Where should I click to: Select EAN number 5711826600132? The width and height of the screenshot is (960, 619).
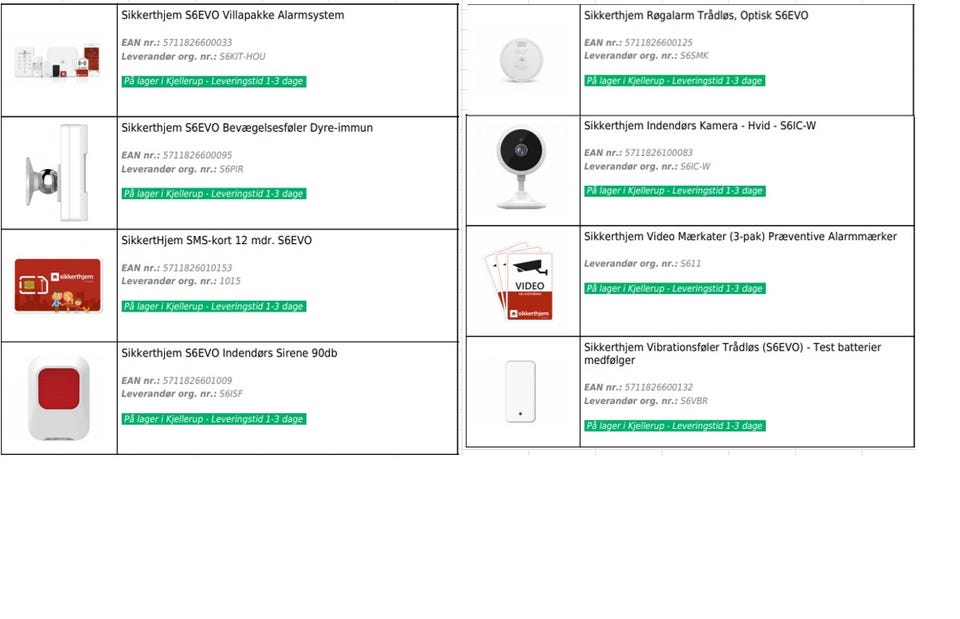(659, 388)
